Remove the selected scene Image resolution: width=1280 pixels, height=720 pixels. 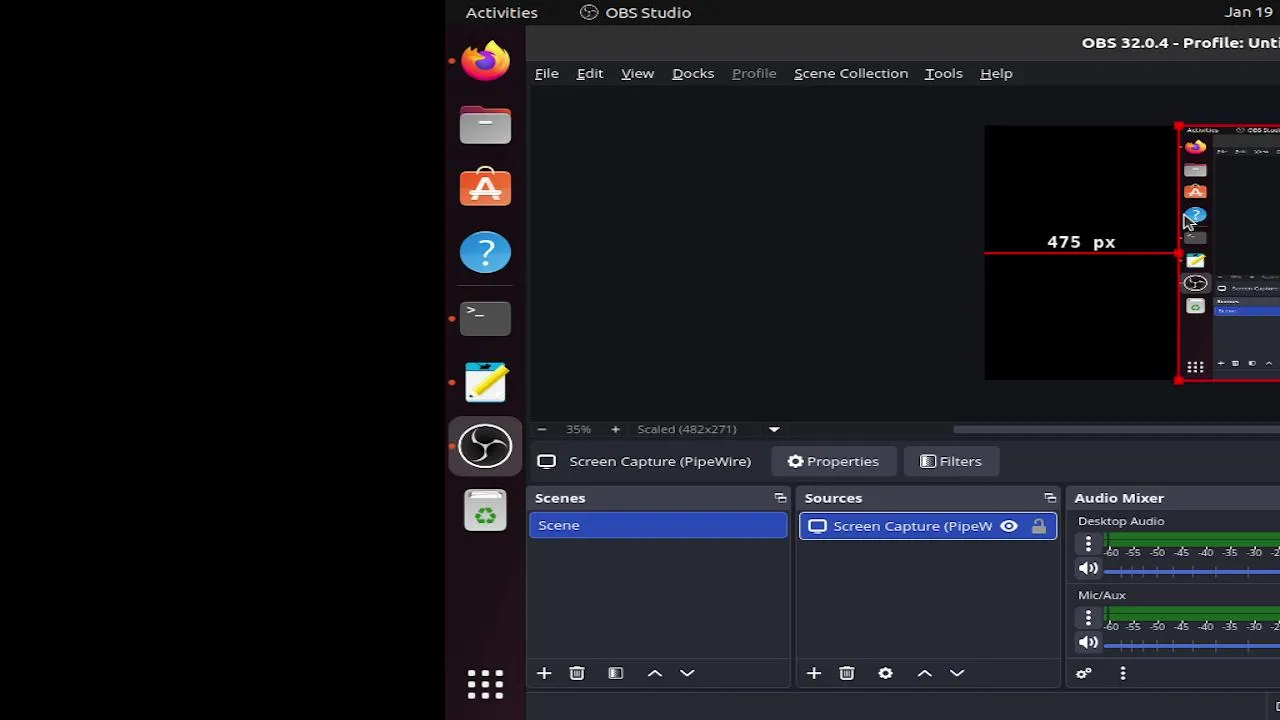(x=577, y=673)
